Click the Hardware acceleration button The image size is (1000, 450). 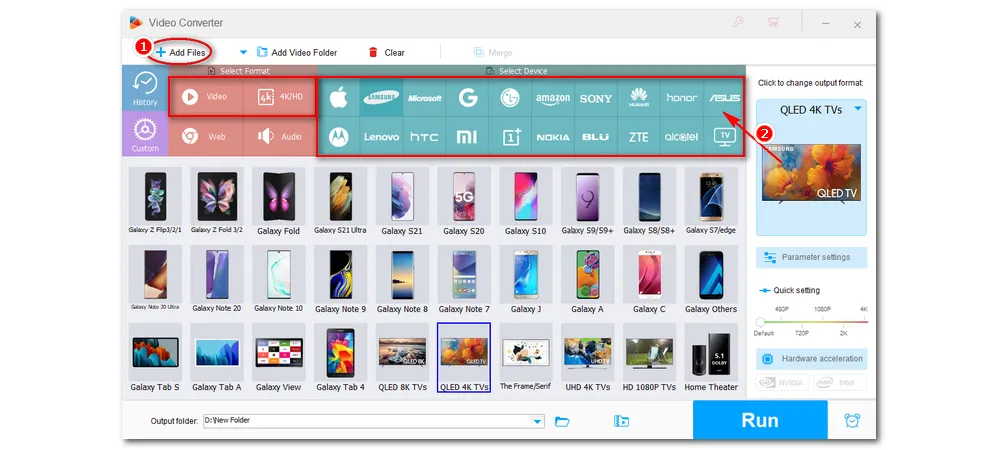point(811,359)
